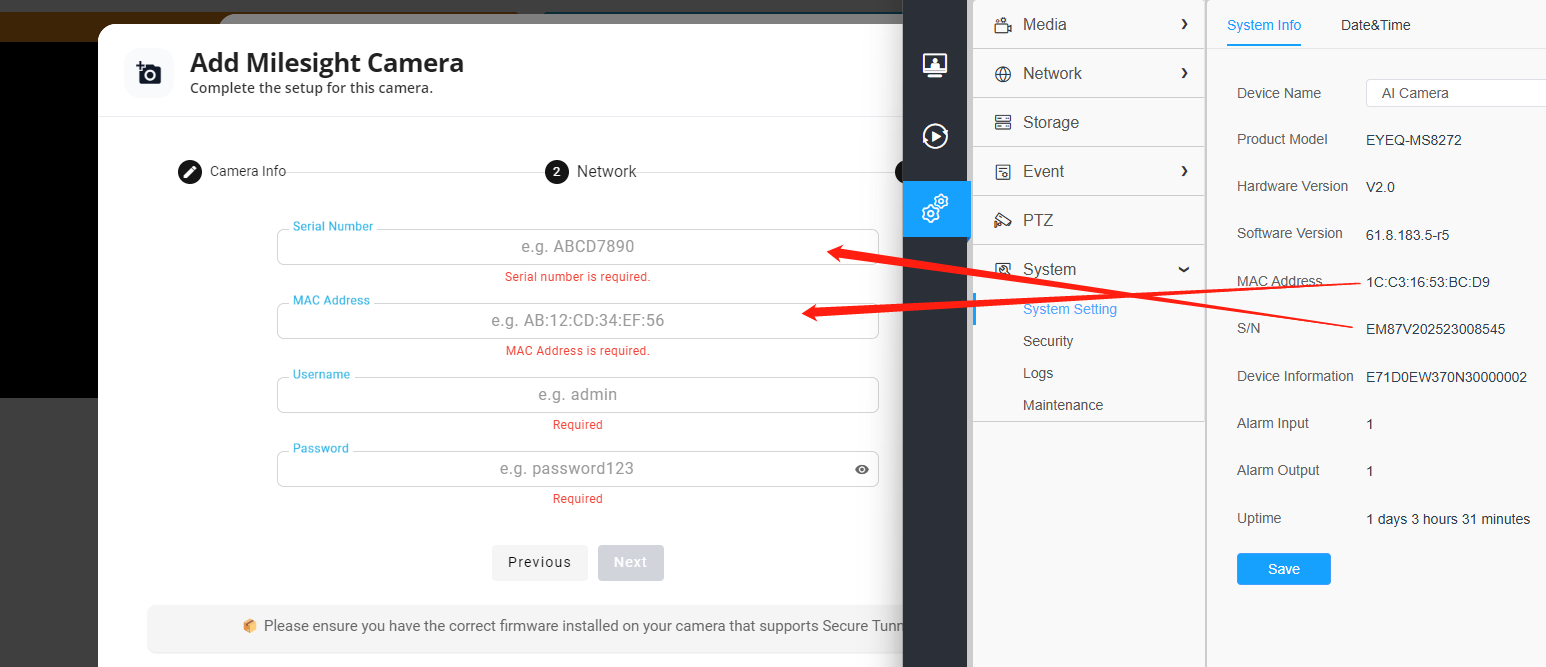Click into the Username field

click(578, 395)
